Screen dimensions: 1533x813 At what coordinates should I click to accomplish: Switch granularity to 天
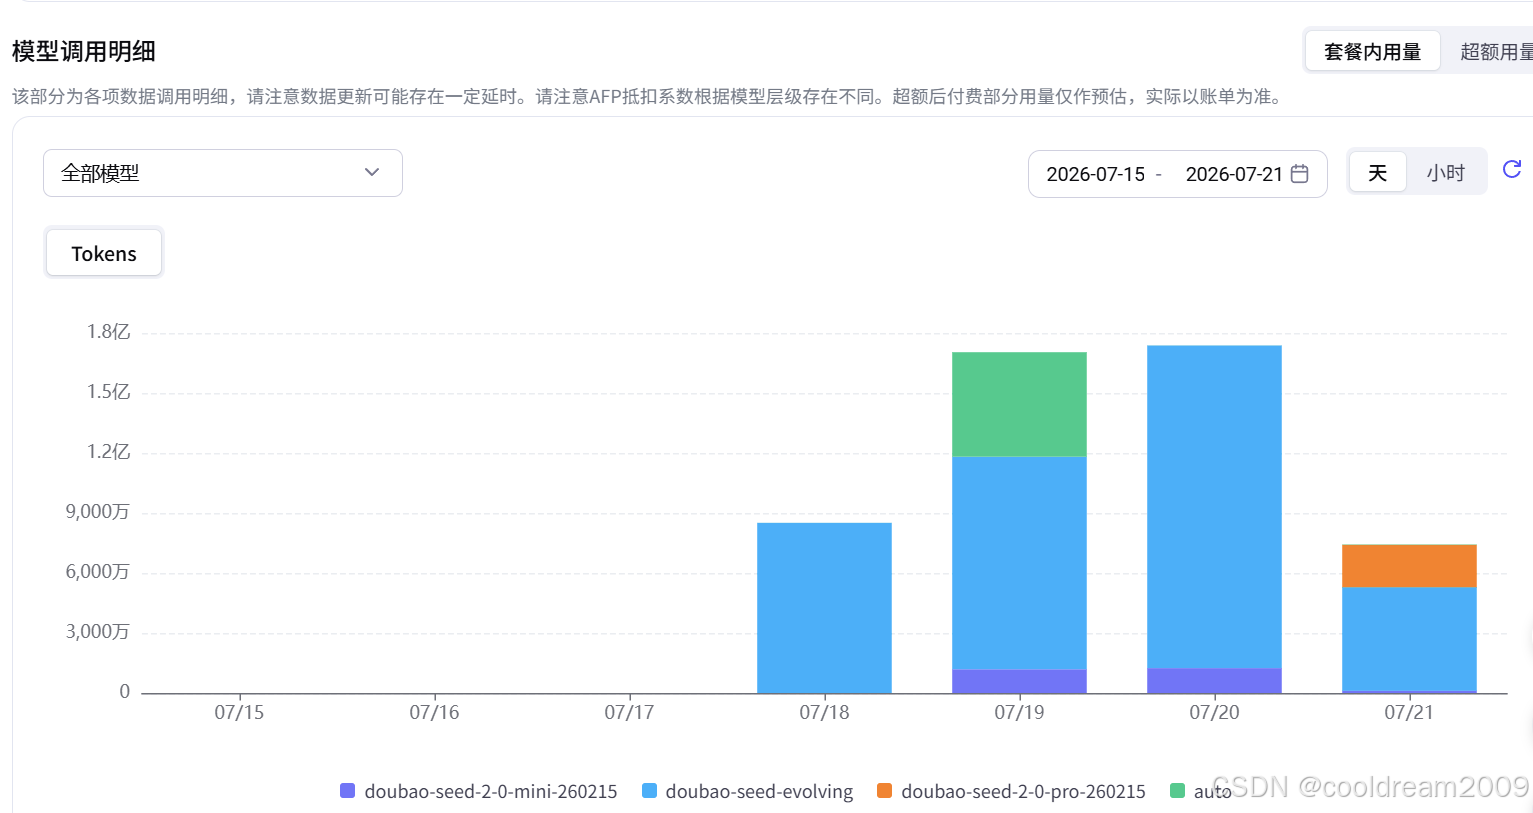(x=1378, y=173)
